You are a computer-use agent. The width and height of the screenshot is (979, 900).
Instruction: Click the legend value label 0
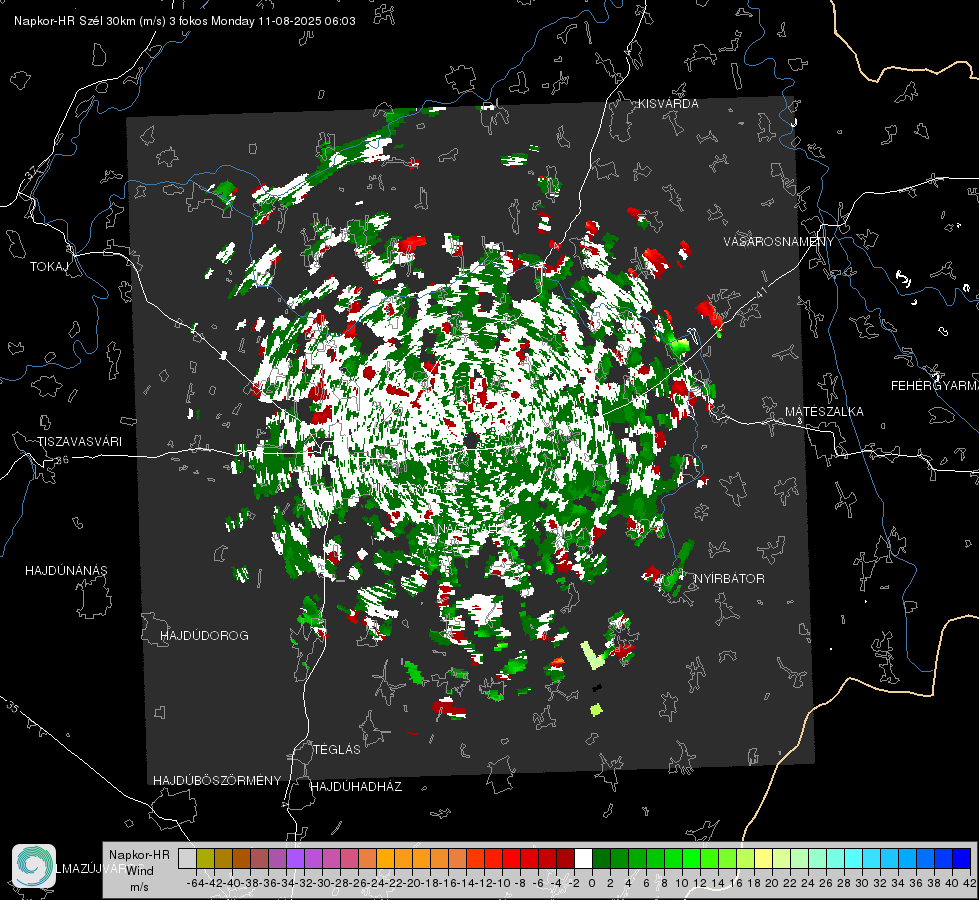(592, 883)
